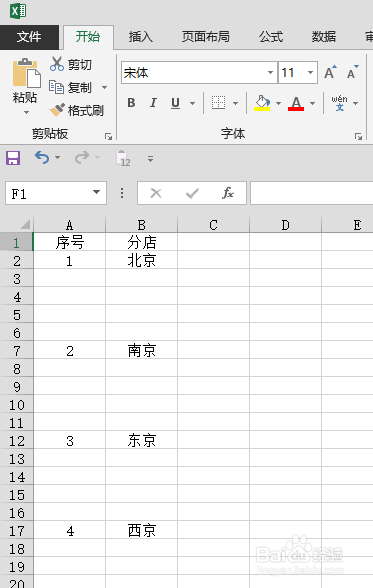The image size is (373, 588).
Task: Expand the Name Box dropdown arrow
Action: pos(97,192)
